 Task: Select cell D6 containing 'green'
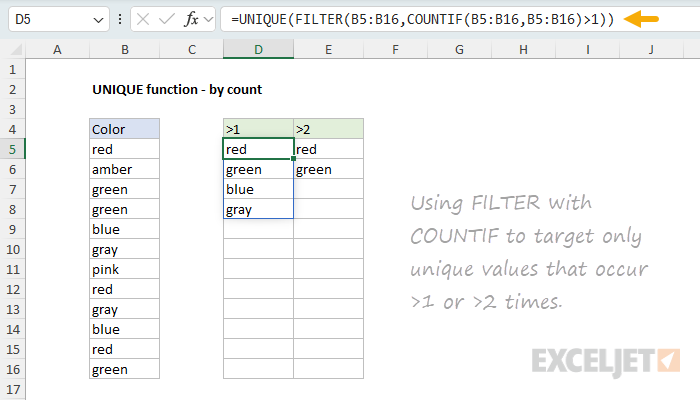click(258, 169)
